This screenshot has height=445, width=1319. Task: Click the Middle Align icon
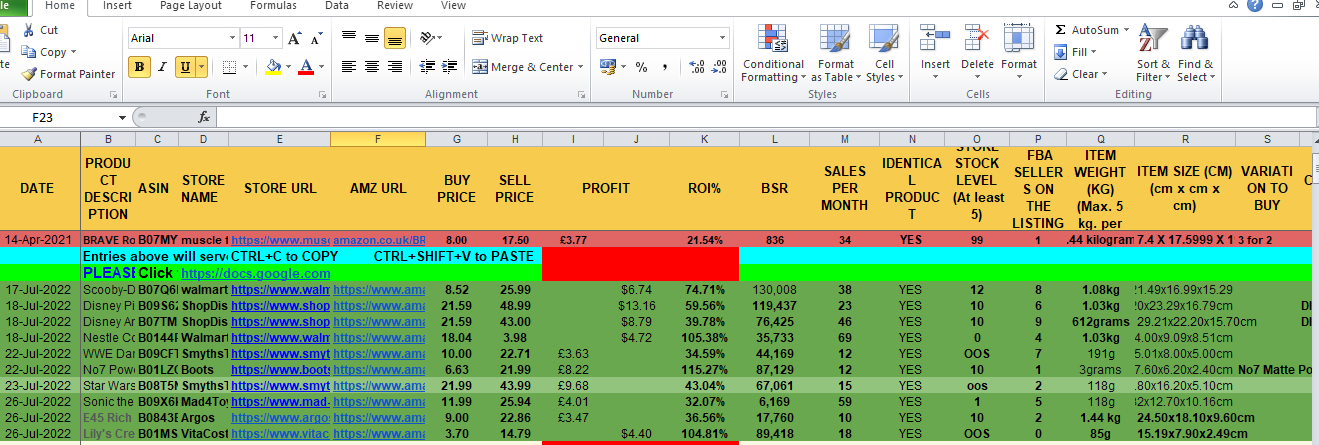(x=372, y=38)
